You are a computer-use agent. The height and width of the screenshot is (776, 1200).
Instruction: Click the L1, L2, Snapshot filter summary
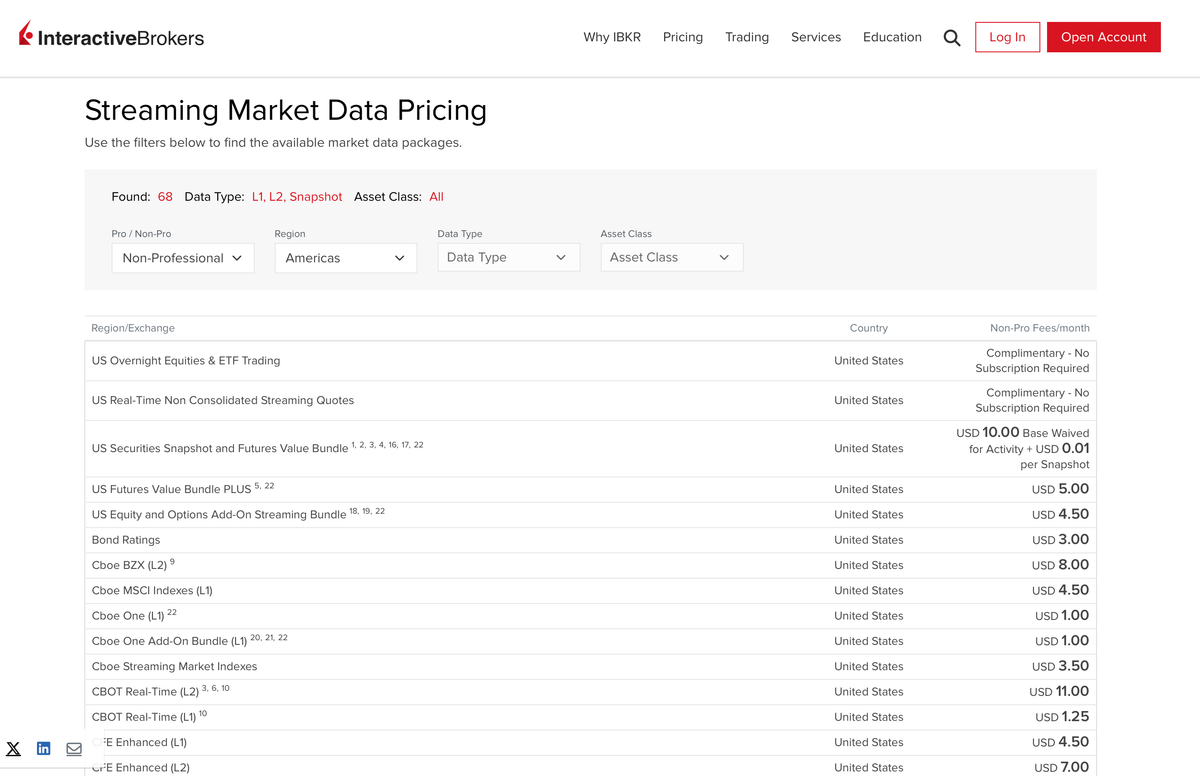[297, 197]
